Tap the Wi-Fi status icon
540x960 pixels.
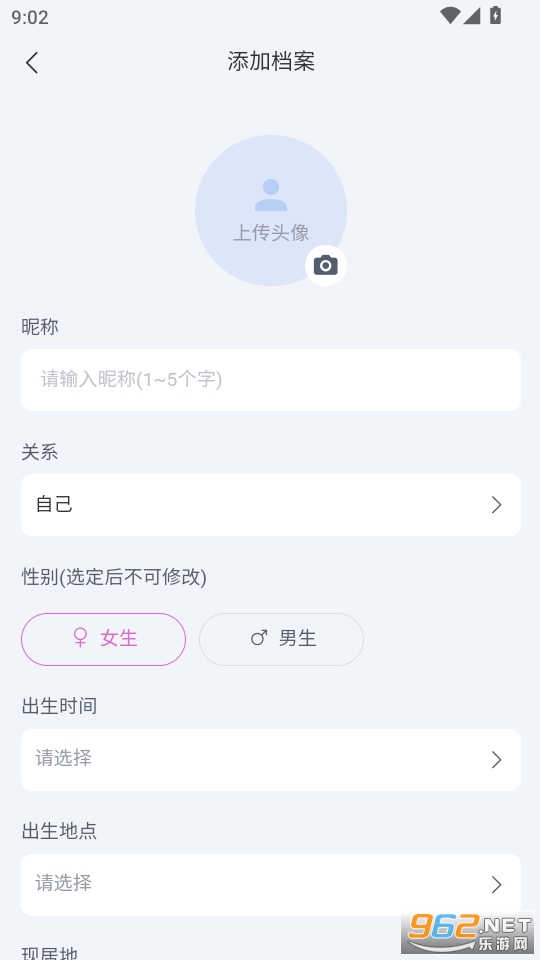point(450,16)
